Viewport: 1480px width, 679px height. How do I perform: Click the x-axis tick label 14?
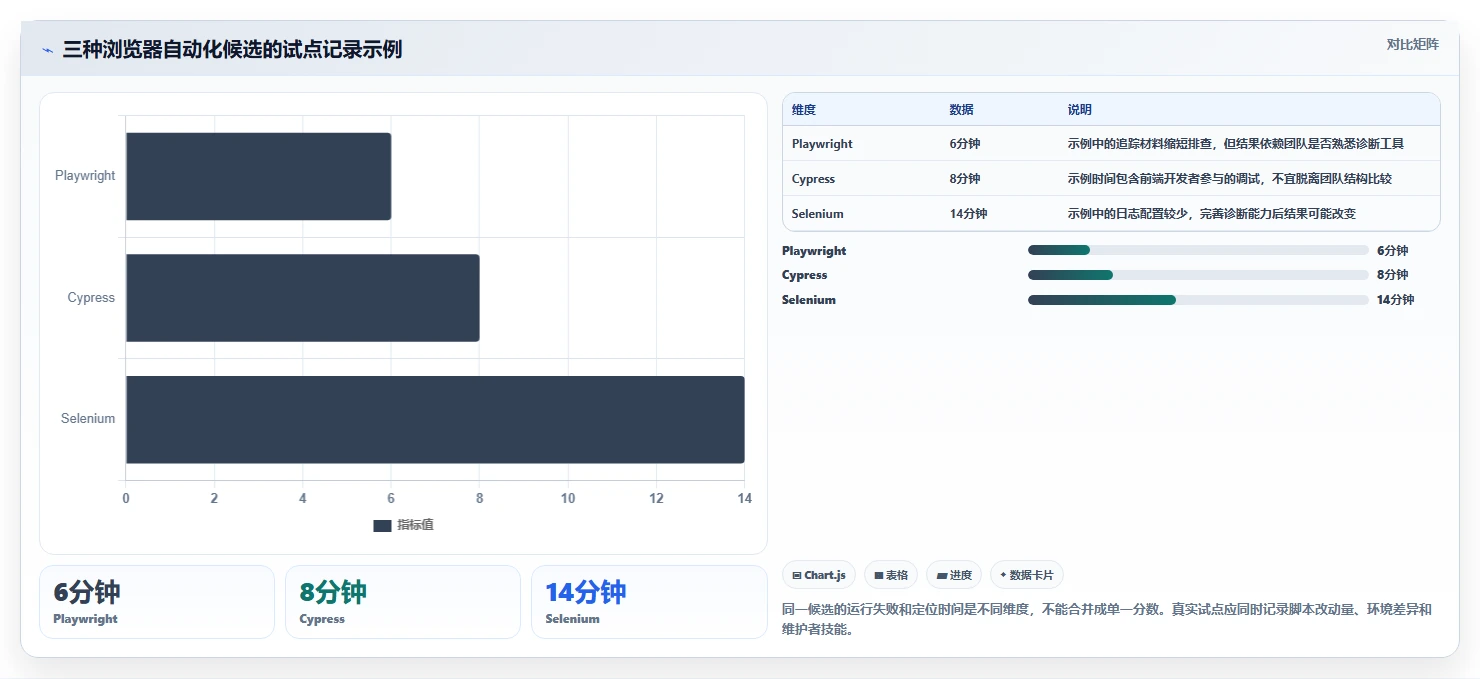coord(744,498)
